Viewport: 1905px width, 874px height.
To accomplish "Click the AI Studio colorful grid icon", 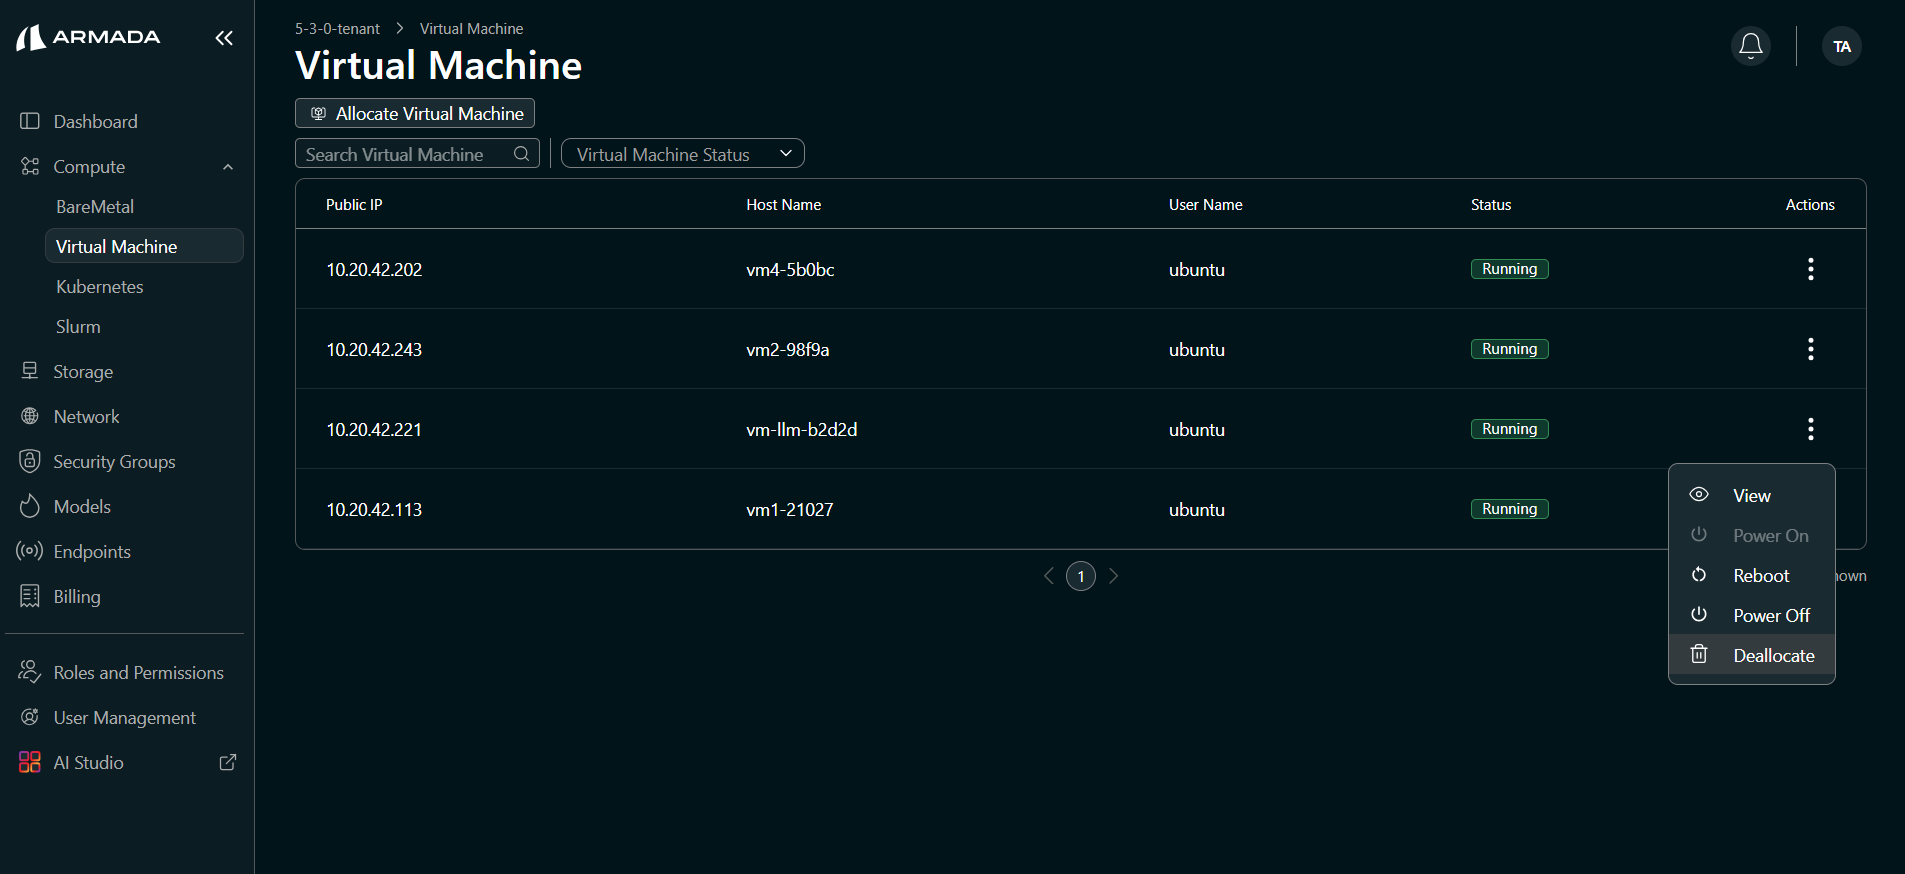I will coord(30,762).
